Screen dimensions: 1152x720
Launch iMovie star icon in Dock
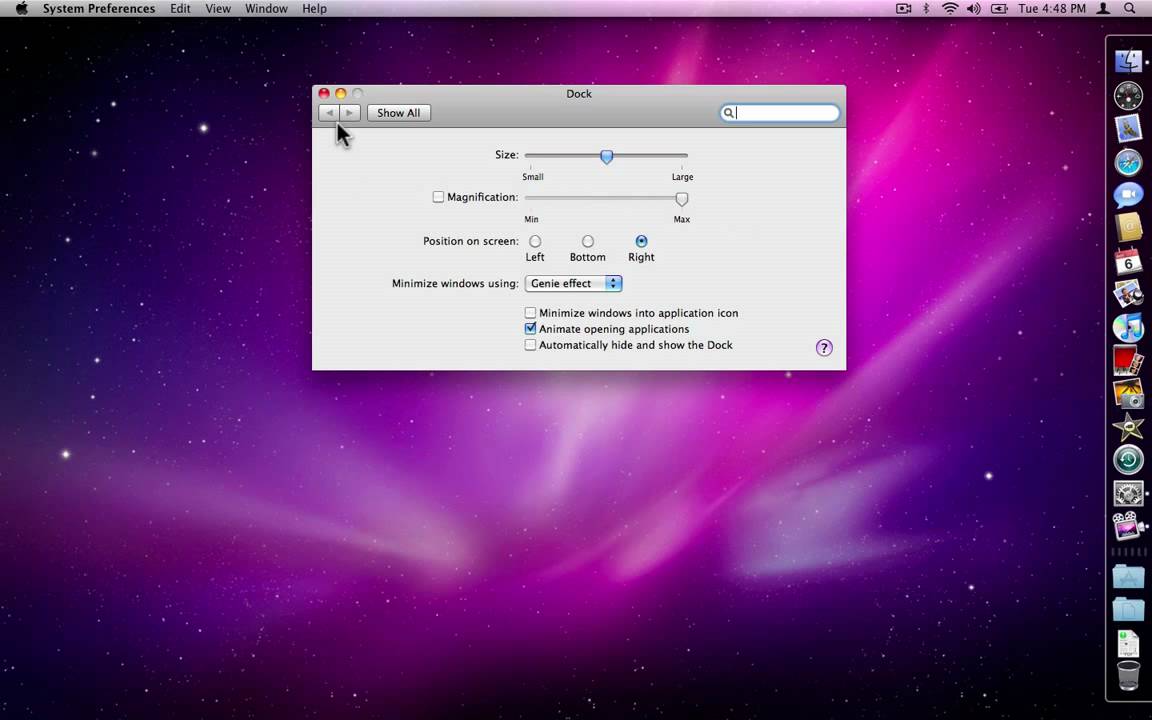(x=1128, y=427)
